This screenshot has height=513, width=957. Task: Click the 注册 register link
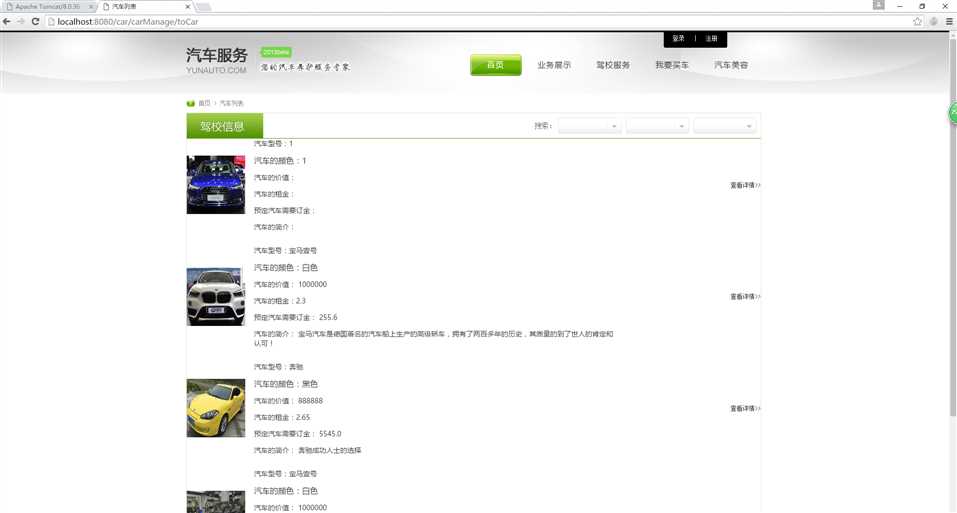tap(712, 38)
